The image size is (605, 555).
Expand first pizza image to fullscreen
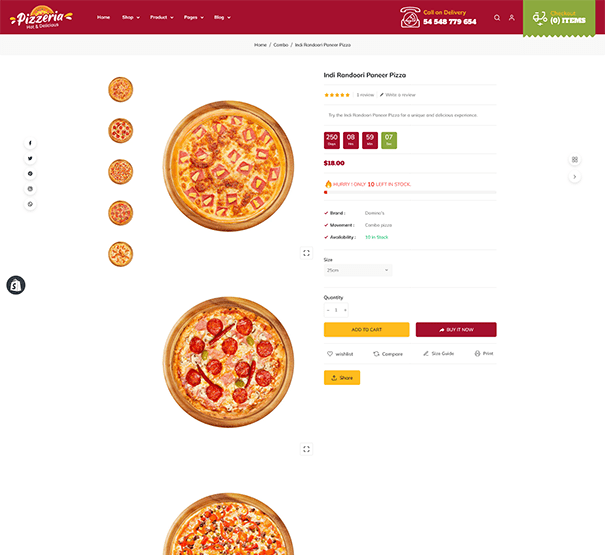click(306, 253)
